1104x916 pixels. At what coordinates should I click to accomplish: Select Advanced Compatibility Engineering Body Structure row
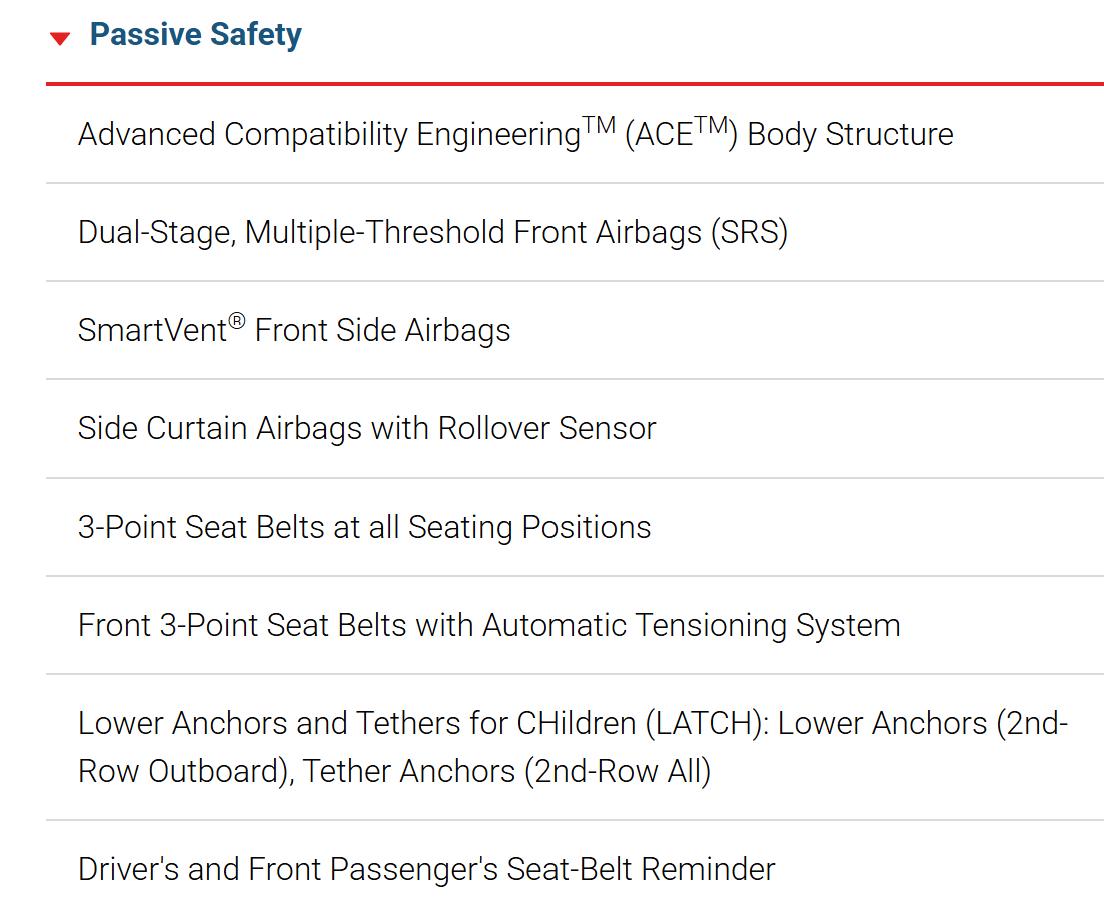click(575, 134)
